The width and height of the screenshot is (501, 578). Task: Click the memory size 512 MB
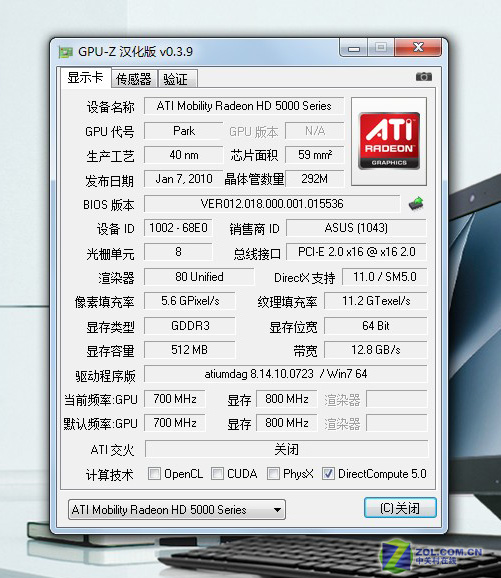pyautogui.click(x=190, y=349)
